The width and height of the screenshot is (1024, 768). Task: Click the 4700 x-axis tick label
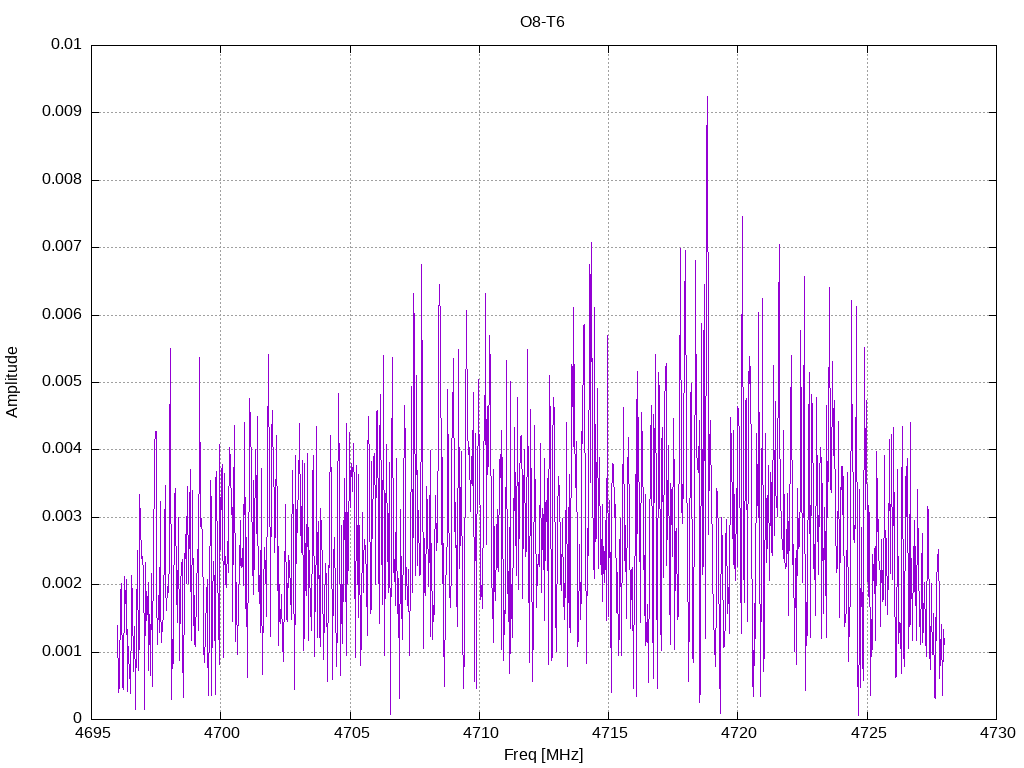(x=221, y=733)
